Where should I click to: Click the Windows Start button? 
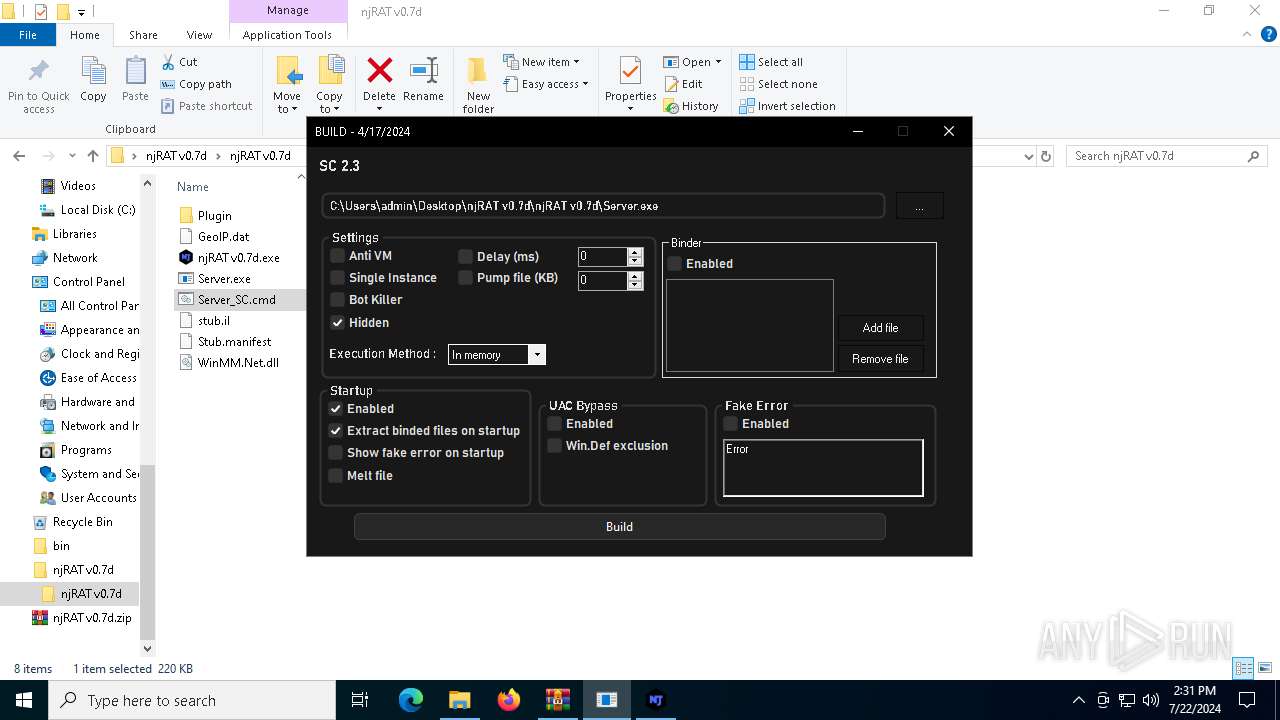[x=23, y=700]
